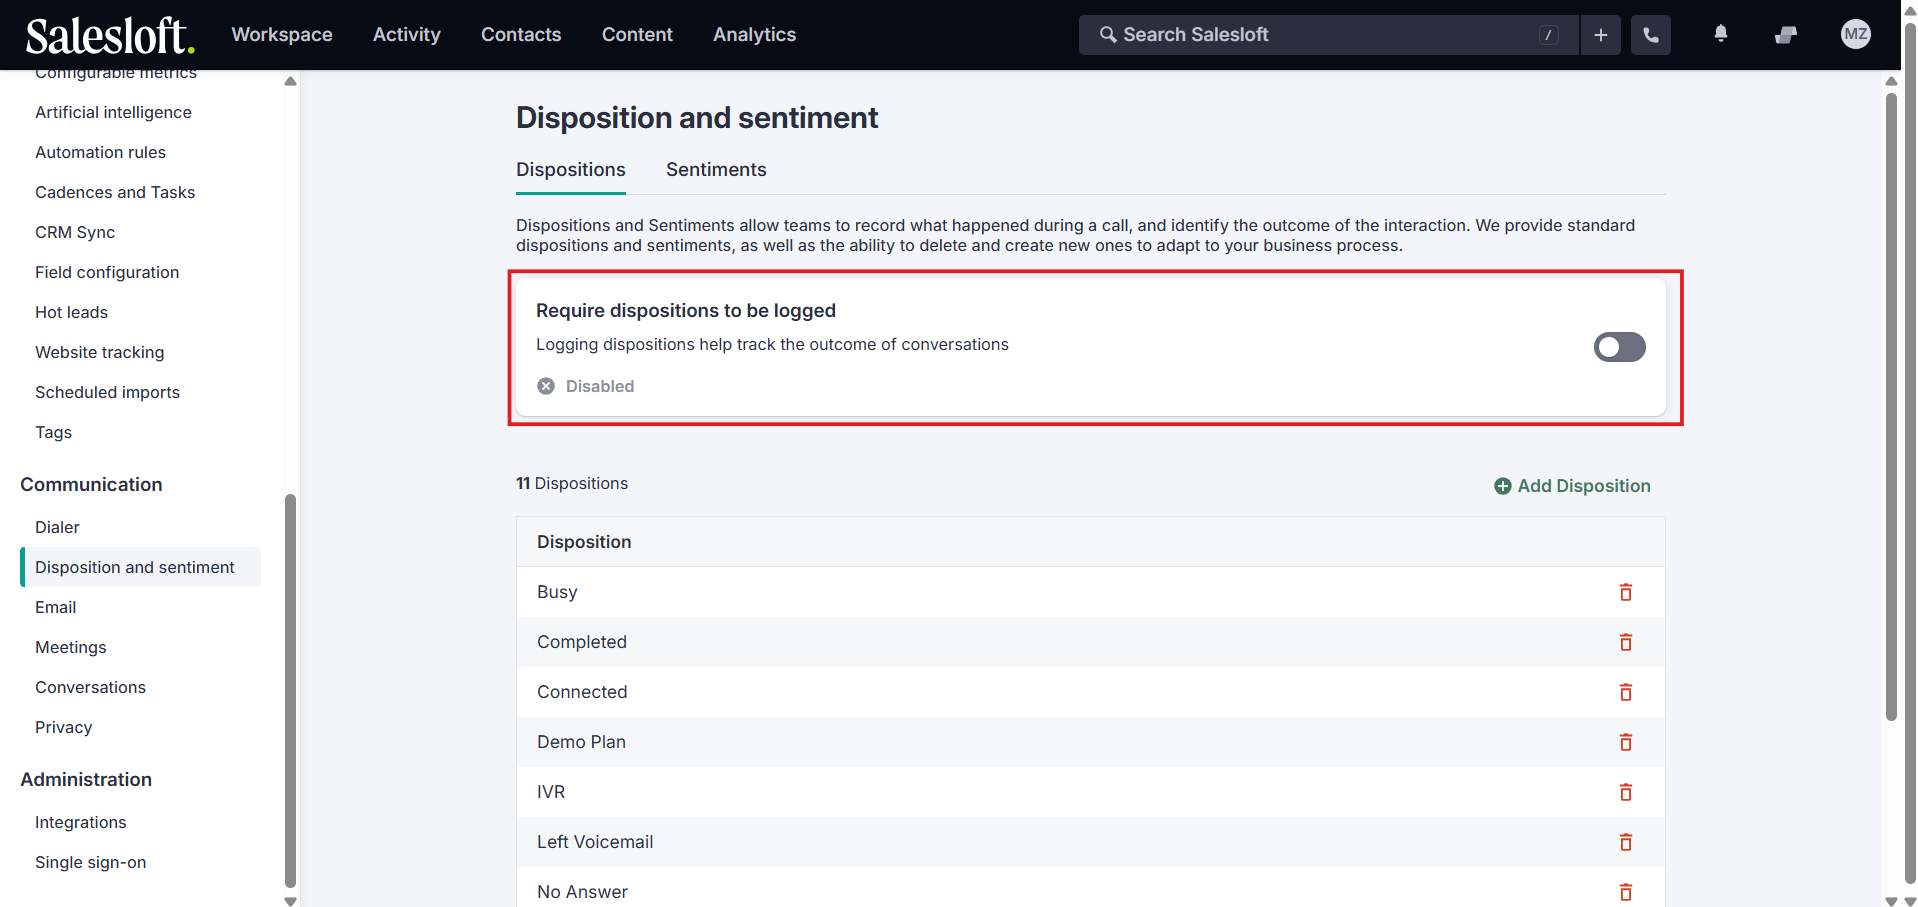Open the plus quick-create button
1918x907 pixels.
(1601, 35)
